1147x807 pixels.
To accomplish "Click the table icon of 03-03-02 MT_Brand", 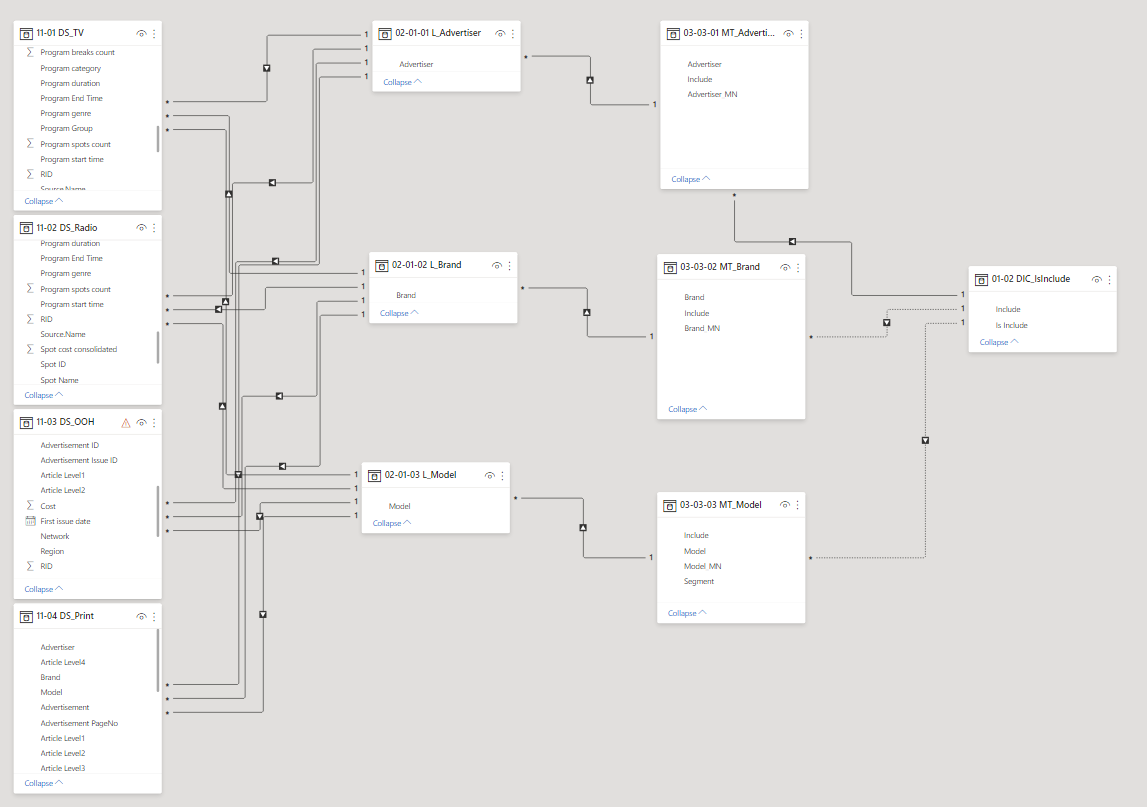I will [x=670, y=268].
